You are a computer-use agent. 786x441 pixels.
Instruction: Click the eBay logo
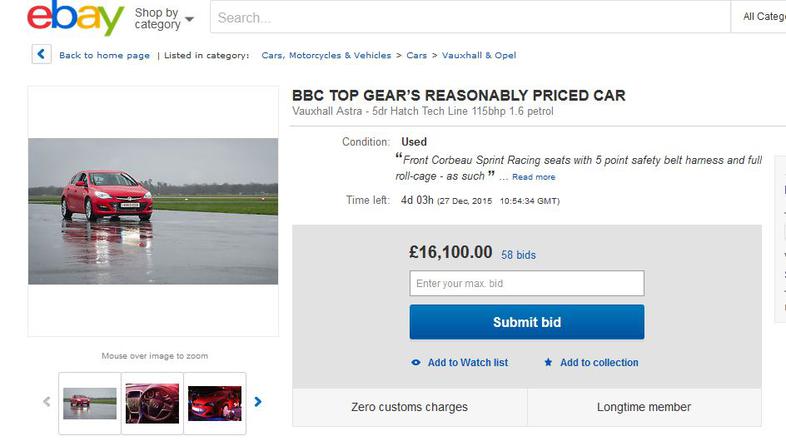tap(75, 18)
